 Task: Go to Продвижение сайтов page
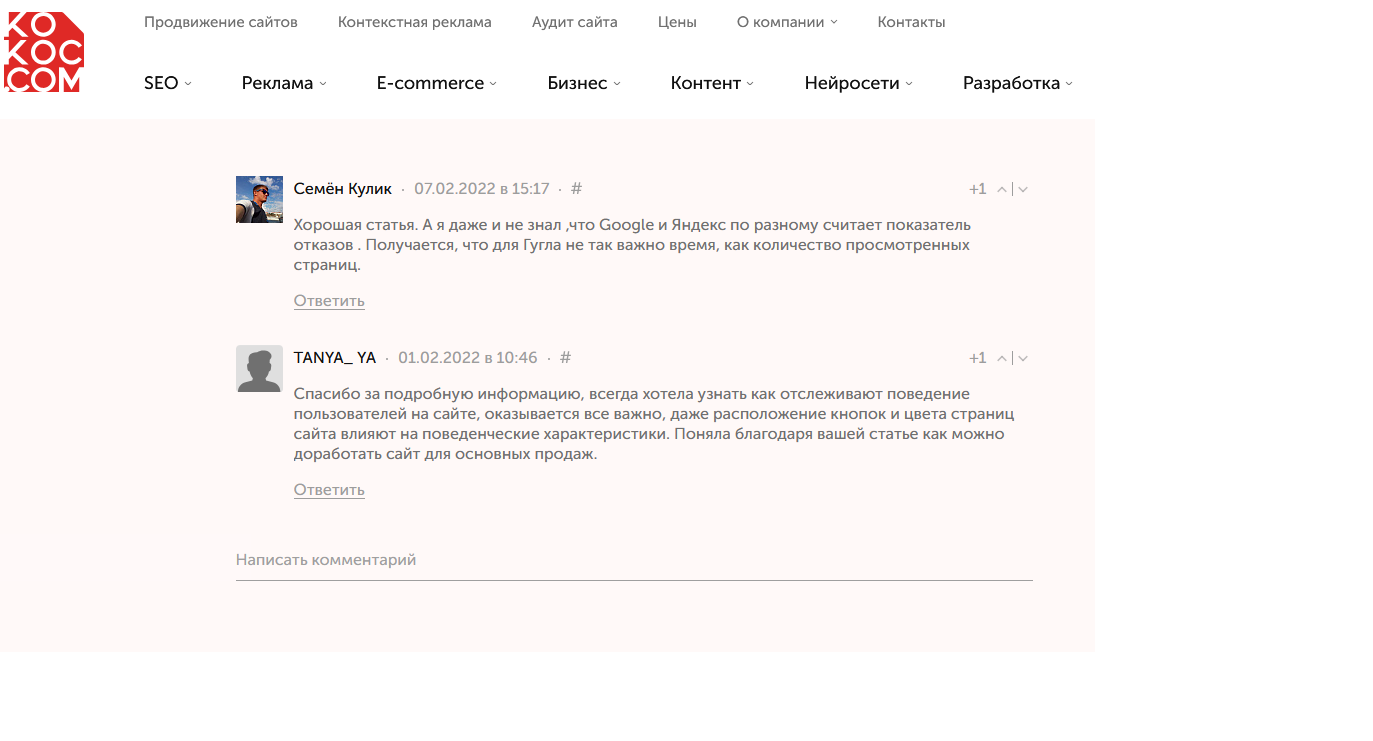point(220,22)
